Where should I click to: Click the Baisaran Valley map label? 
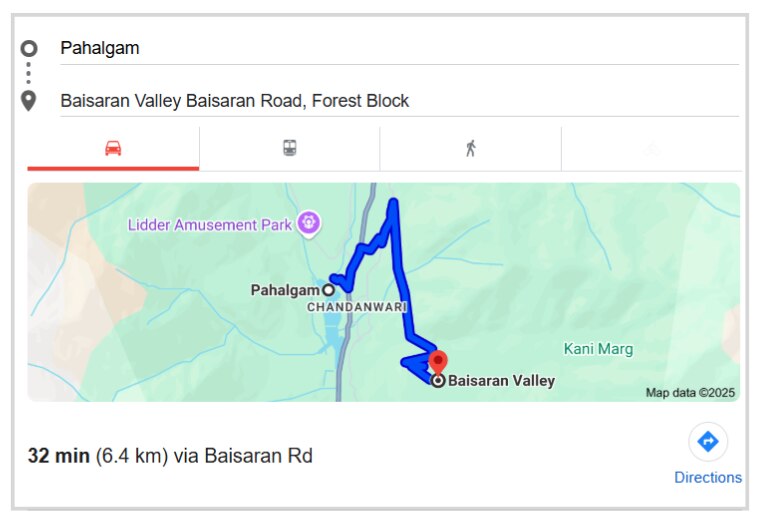(501, 381)
